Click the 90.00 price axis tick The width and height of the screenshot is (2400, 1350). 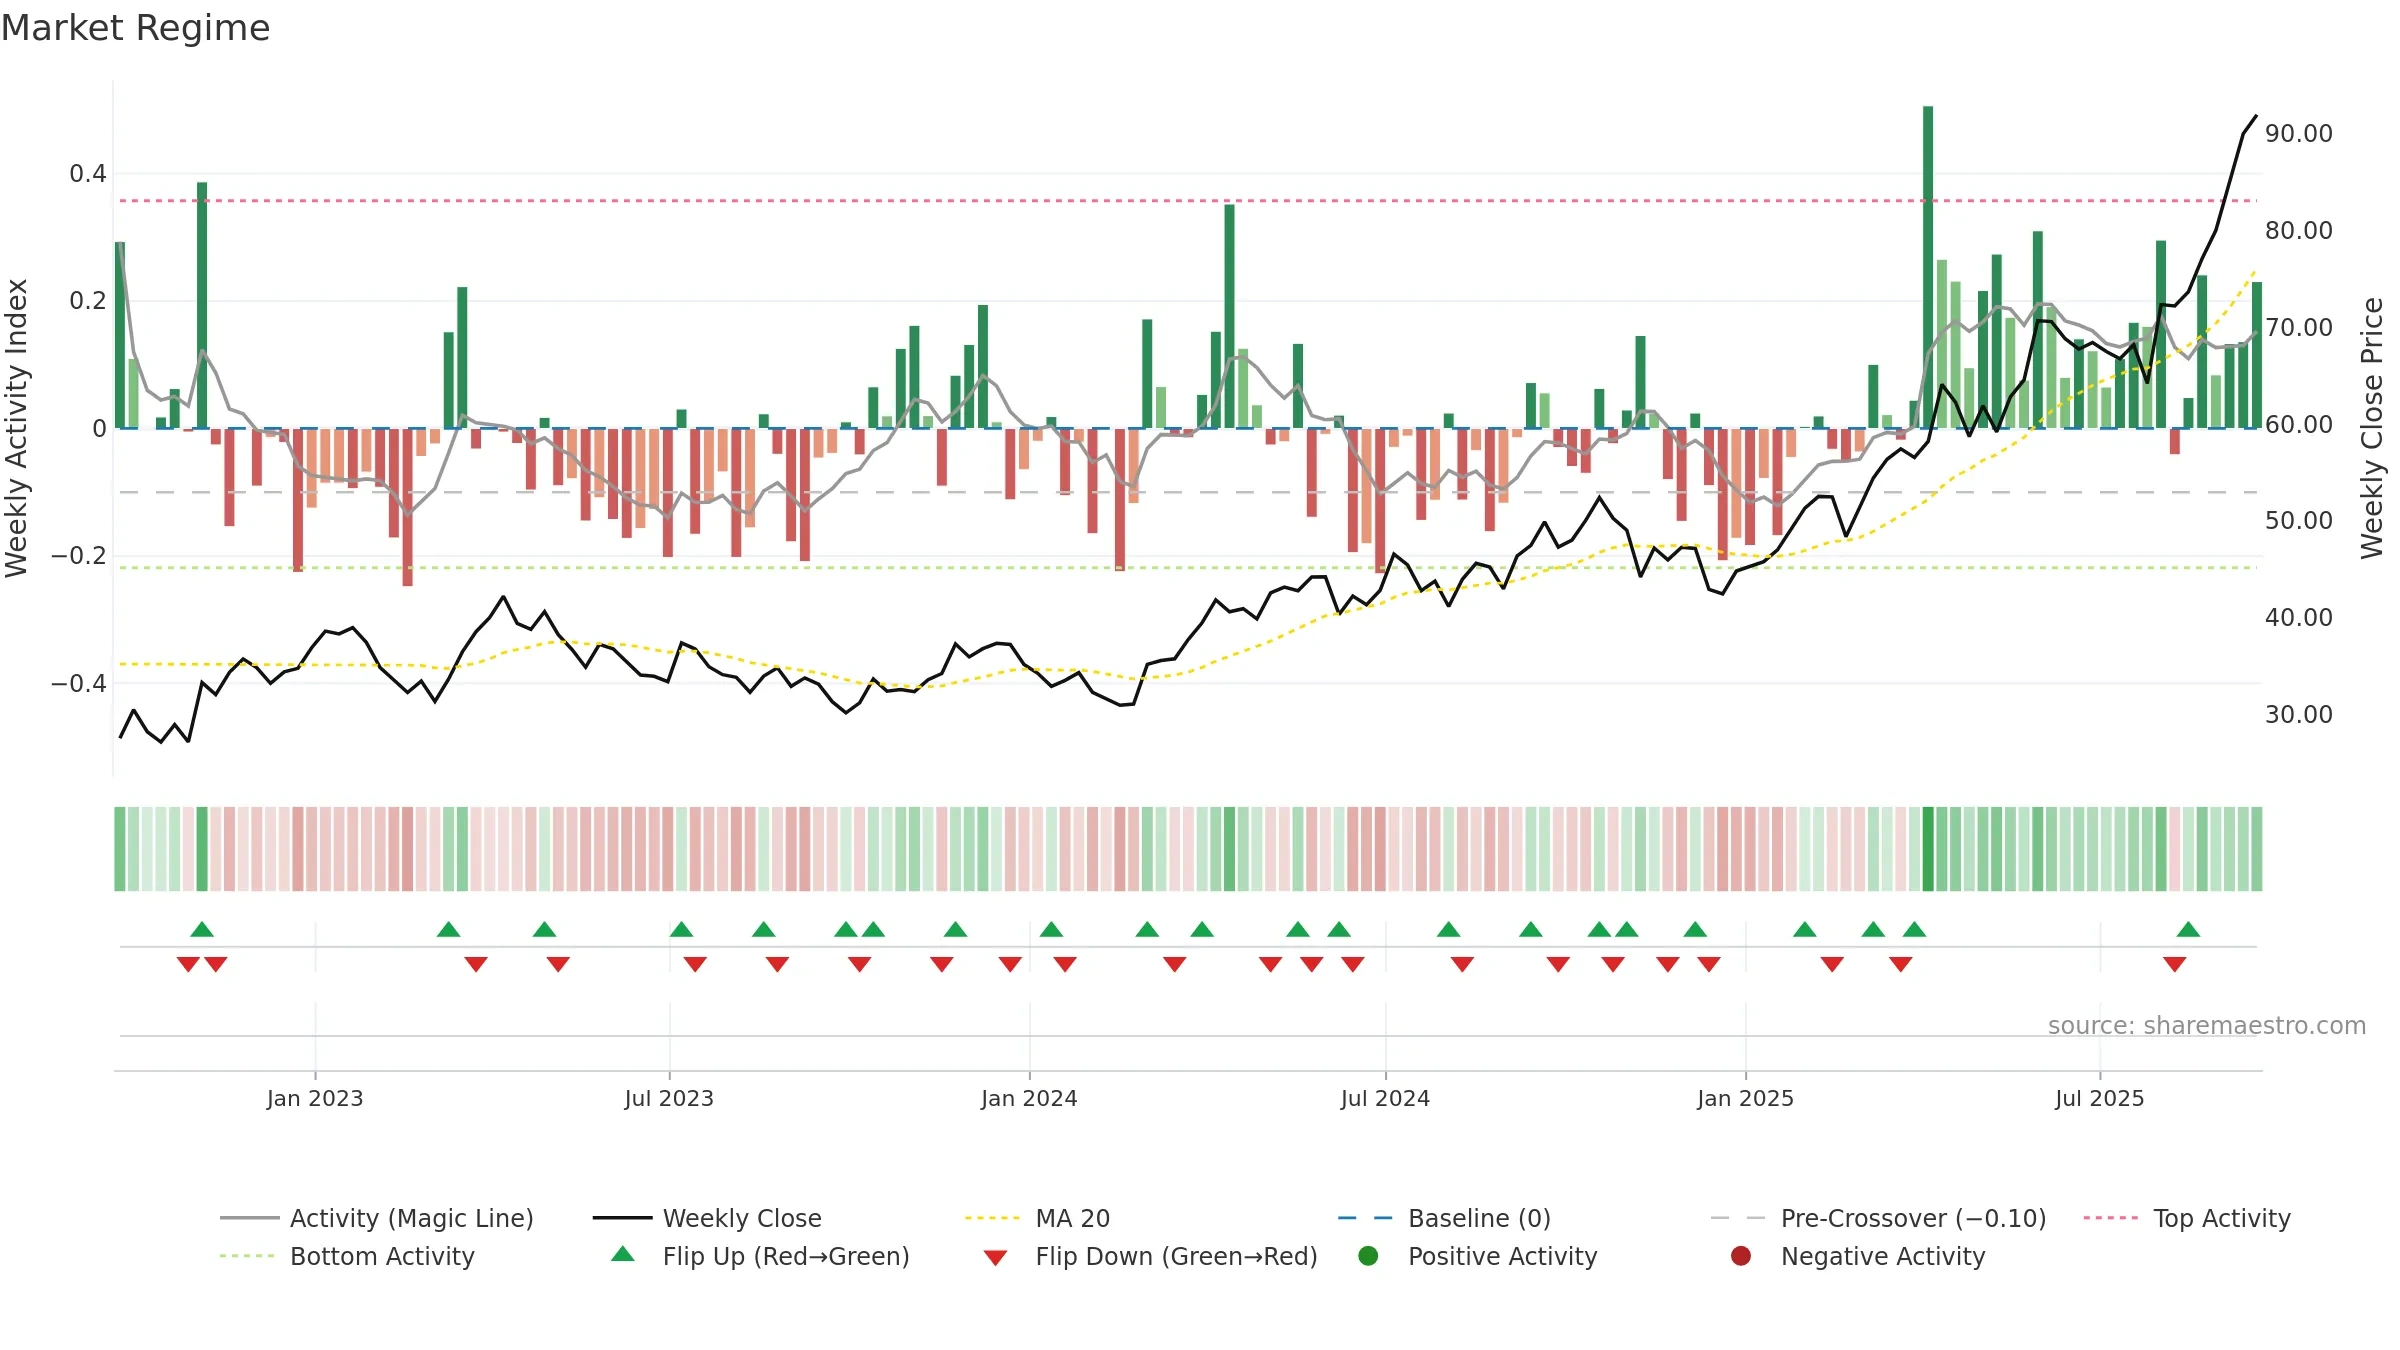2298,133
